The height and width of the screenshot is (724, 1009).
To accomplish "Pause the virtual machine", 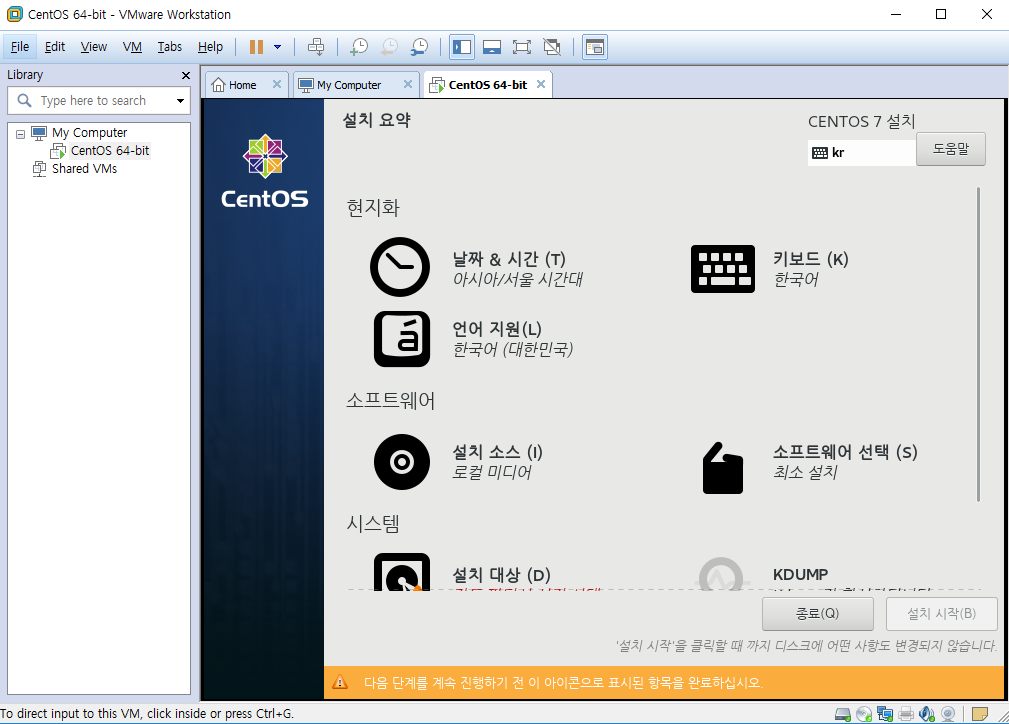I will [256, 47].
